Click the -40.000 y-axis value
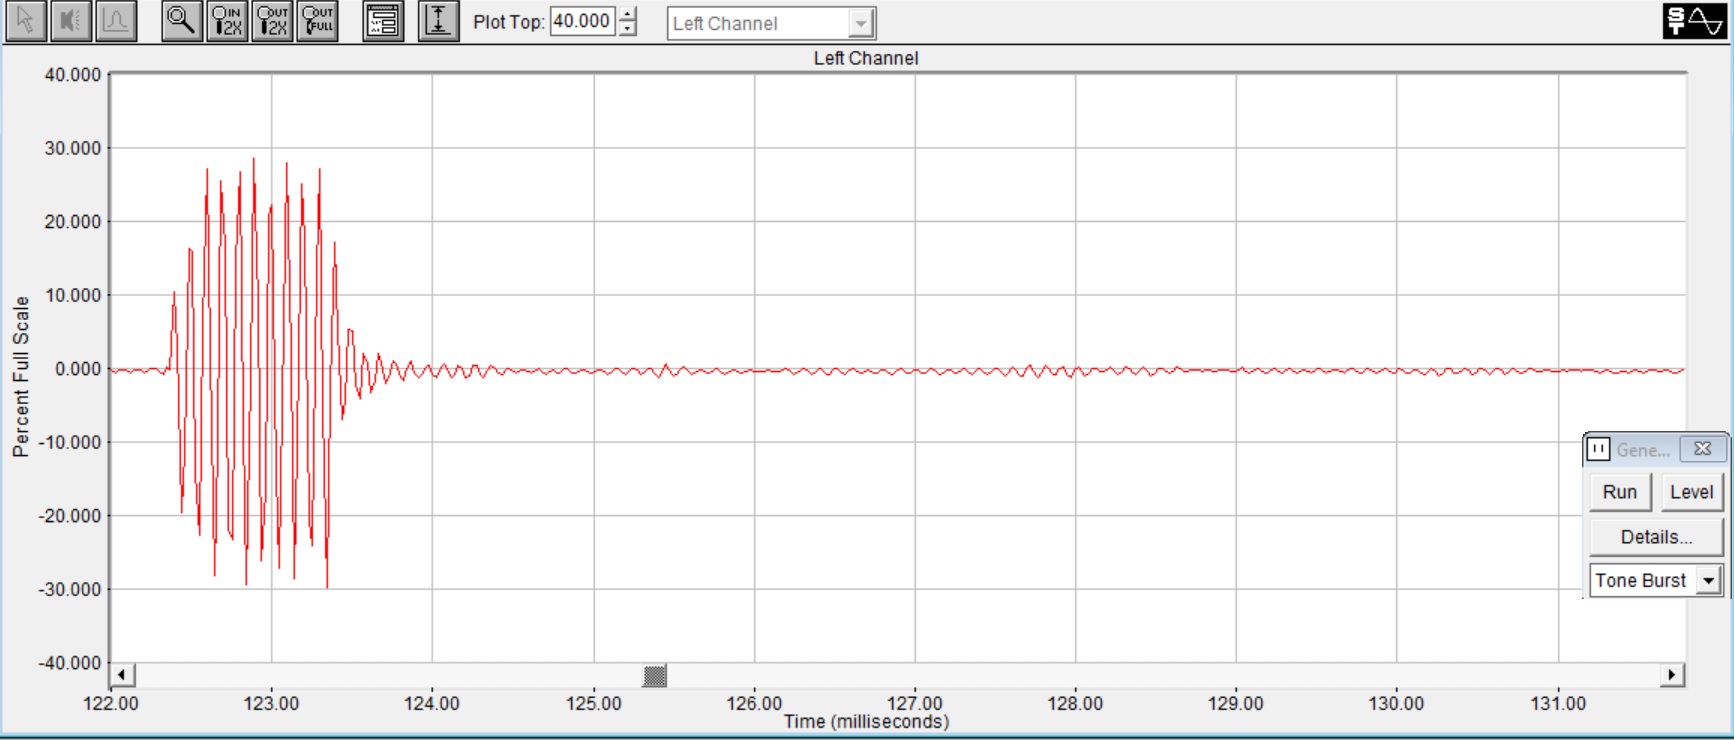 pos(70,663)
